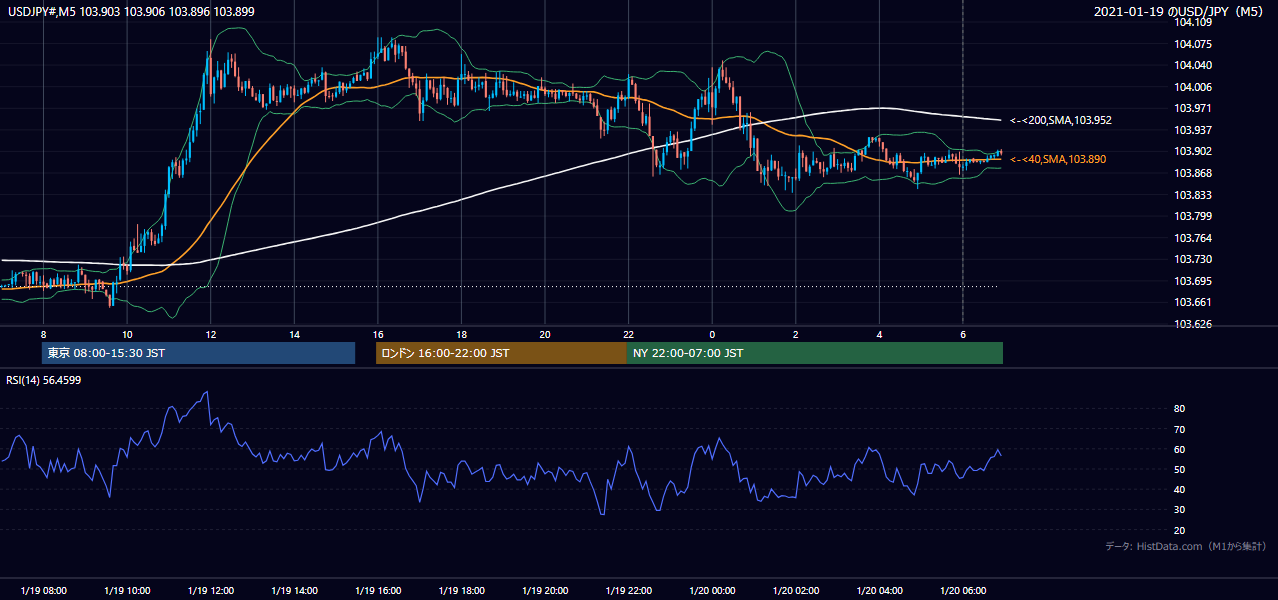
Task: Click the 1/20 00:00 time label
Action: [712, 591]
